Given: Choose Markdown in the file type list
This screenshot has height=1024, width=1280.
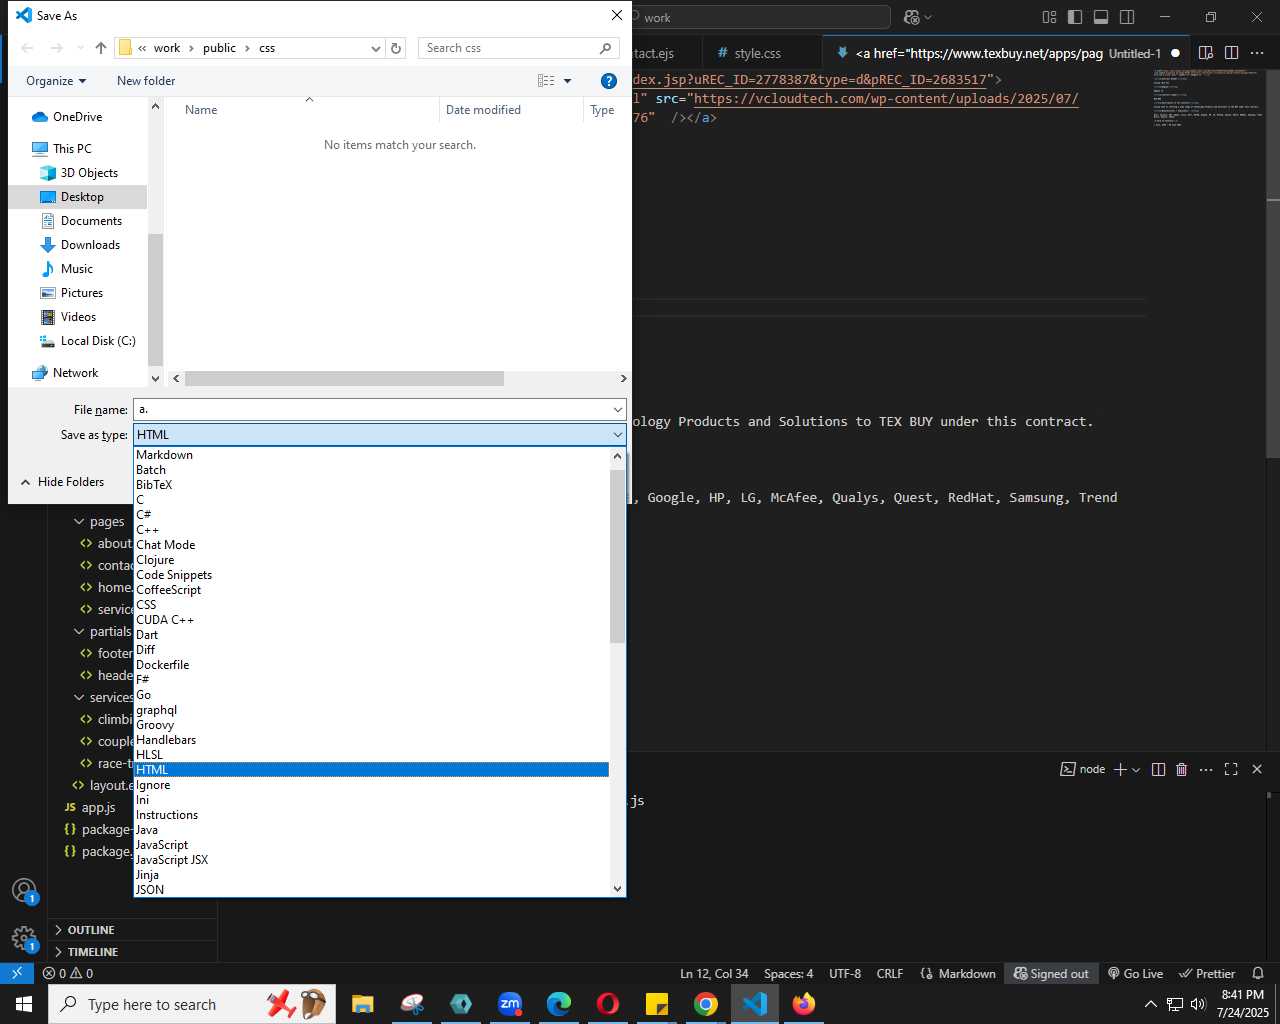Looking at the screenshot, I should pyautogui.click(x=371, y=455).
